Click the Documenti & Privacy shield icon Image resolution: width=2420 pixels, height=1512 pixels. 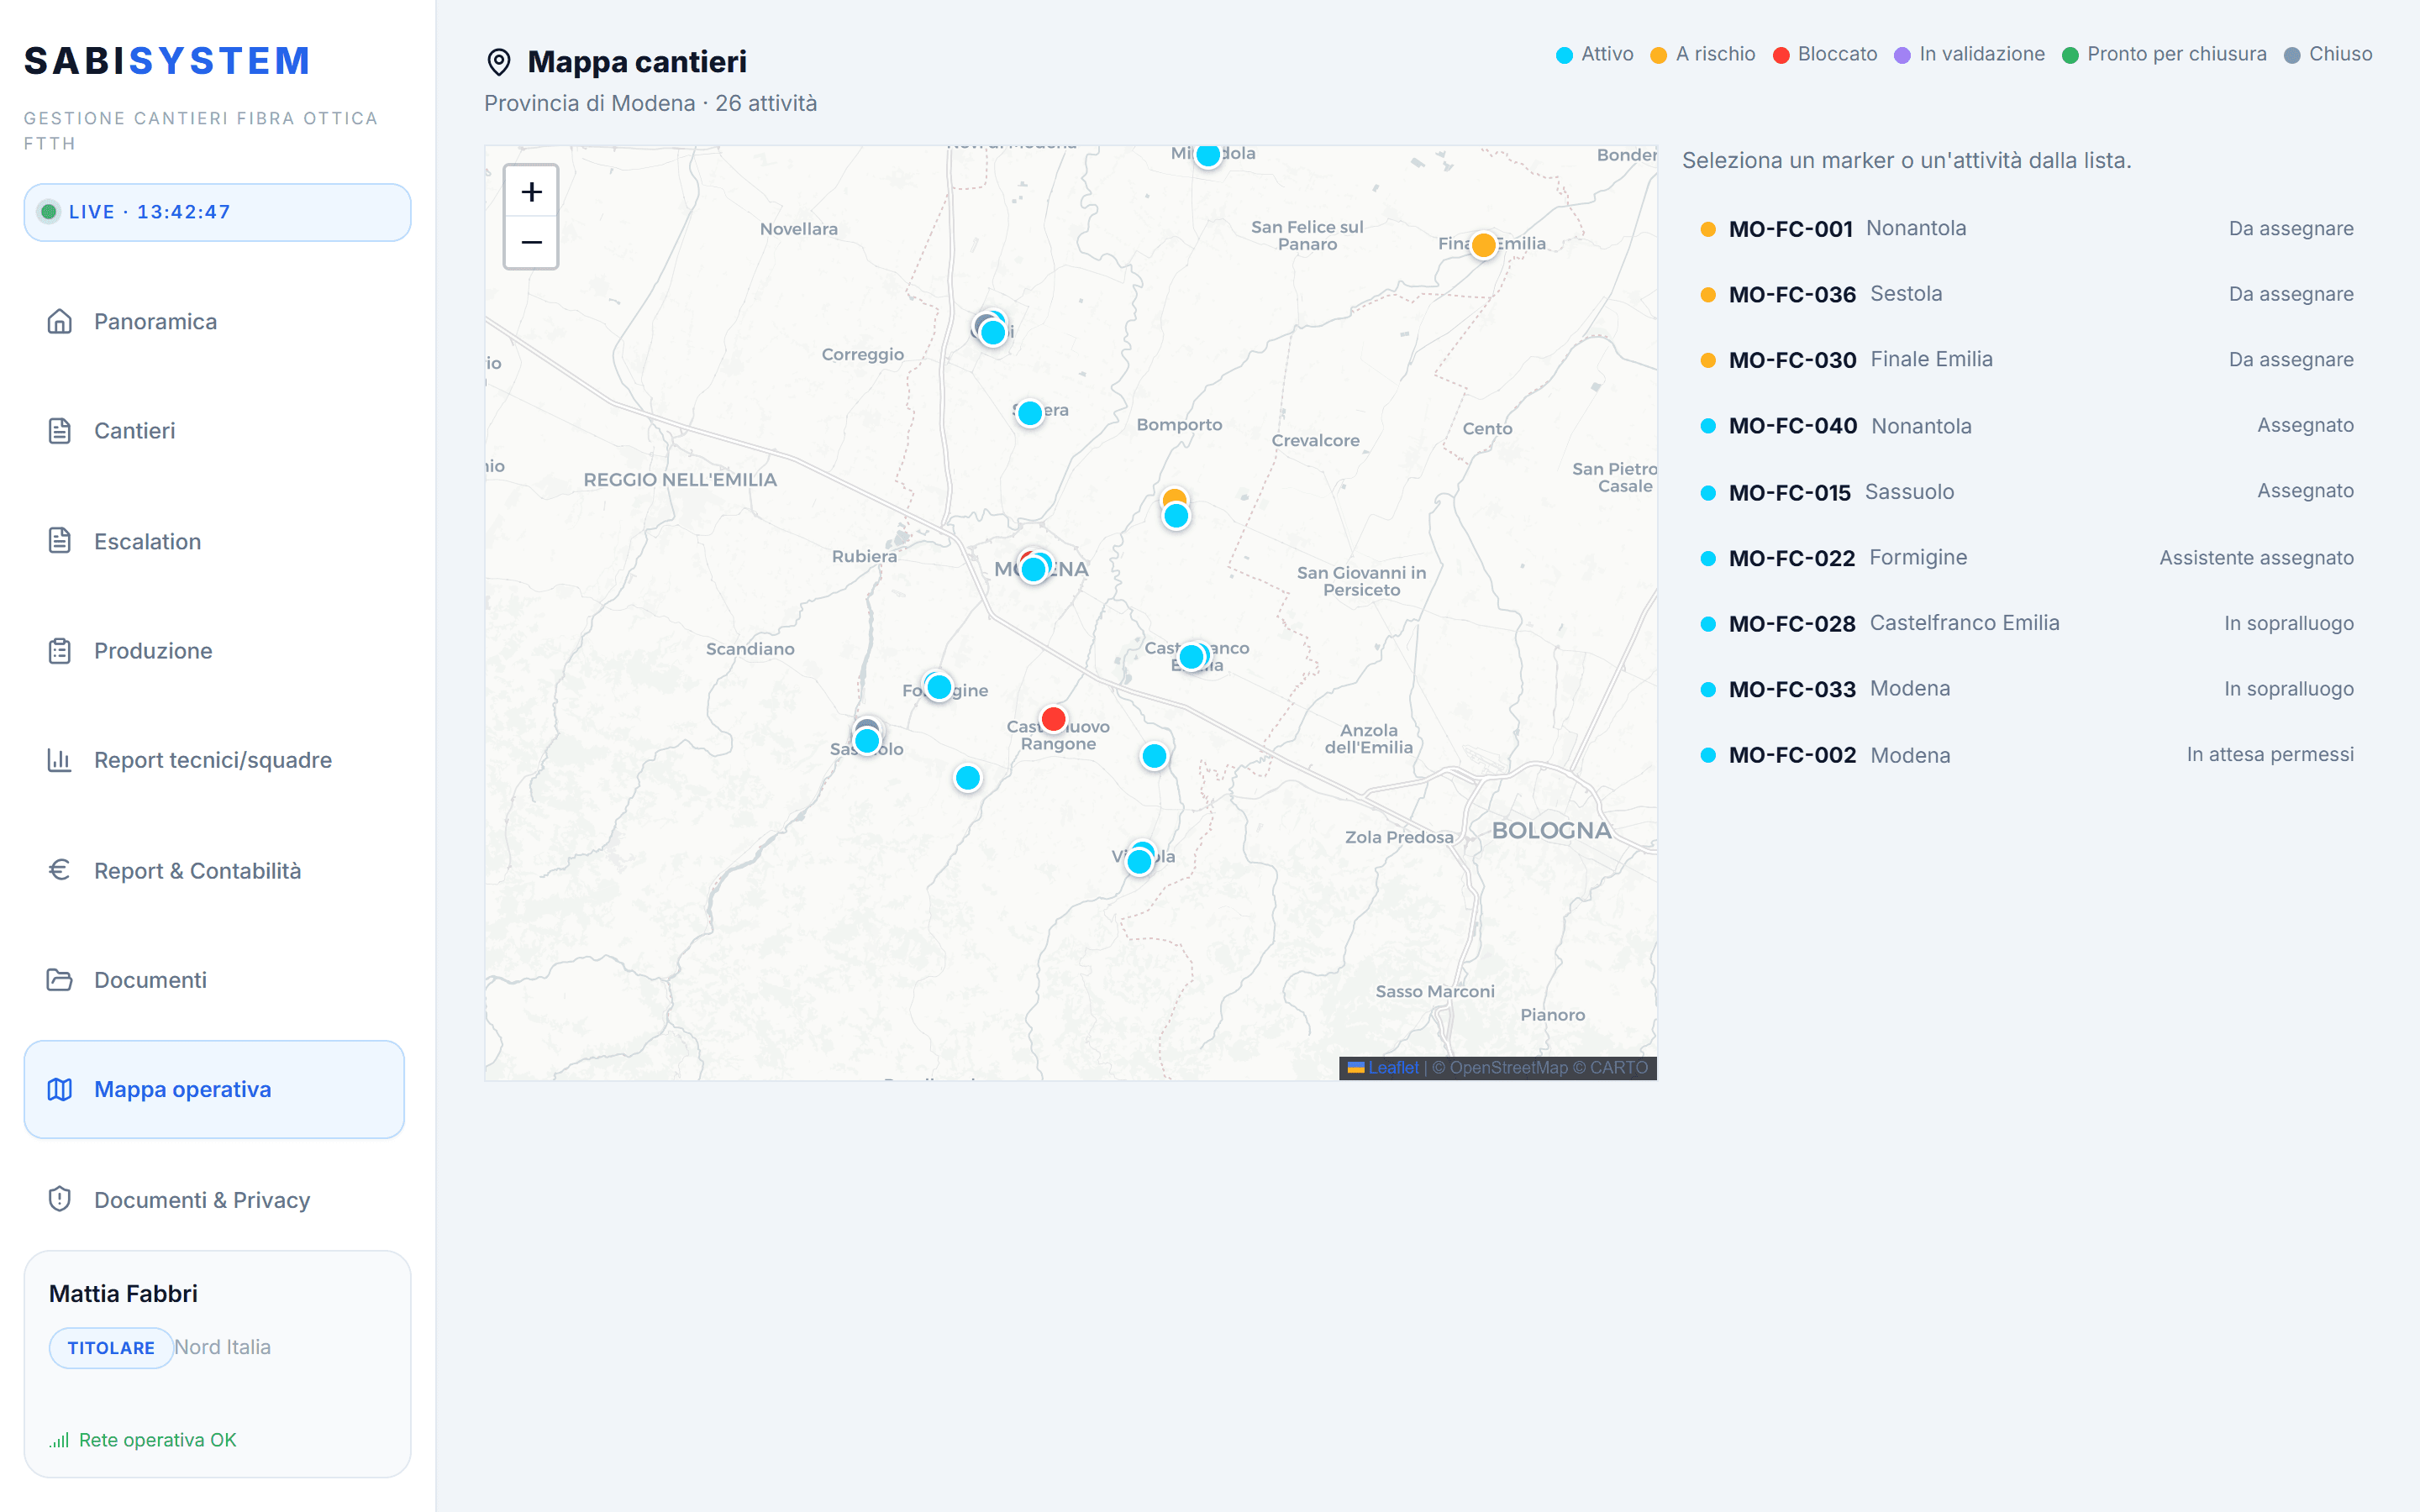coord(60,1199)
